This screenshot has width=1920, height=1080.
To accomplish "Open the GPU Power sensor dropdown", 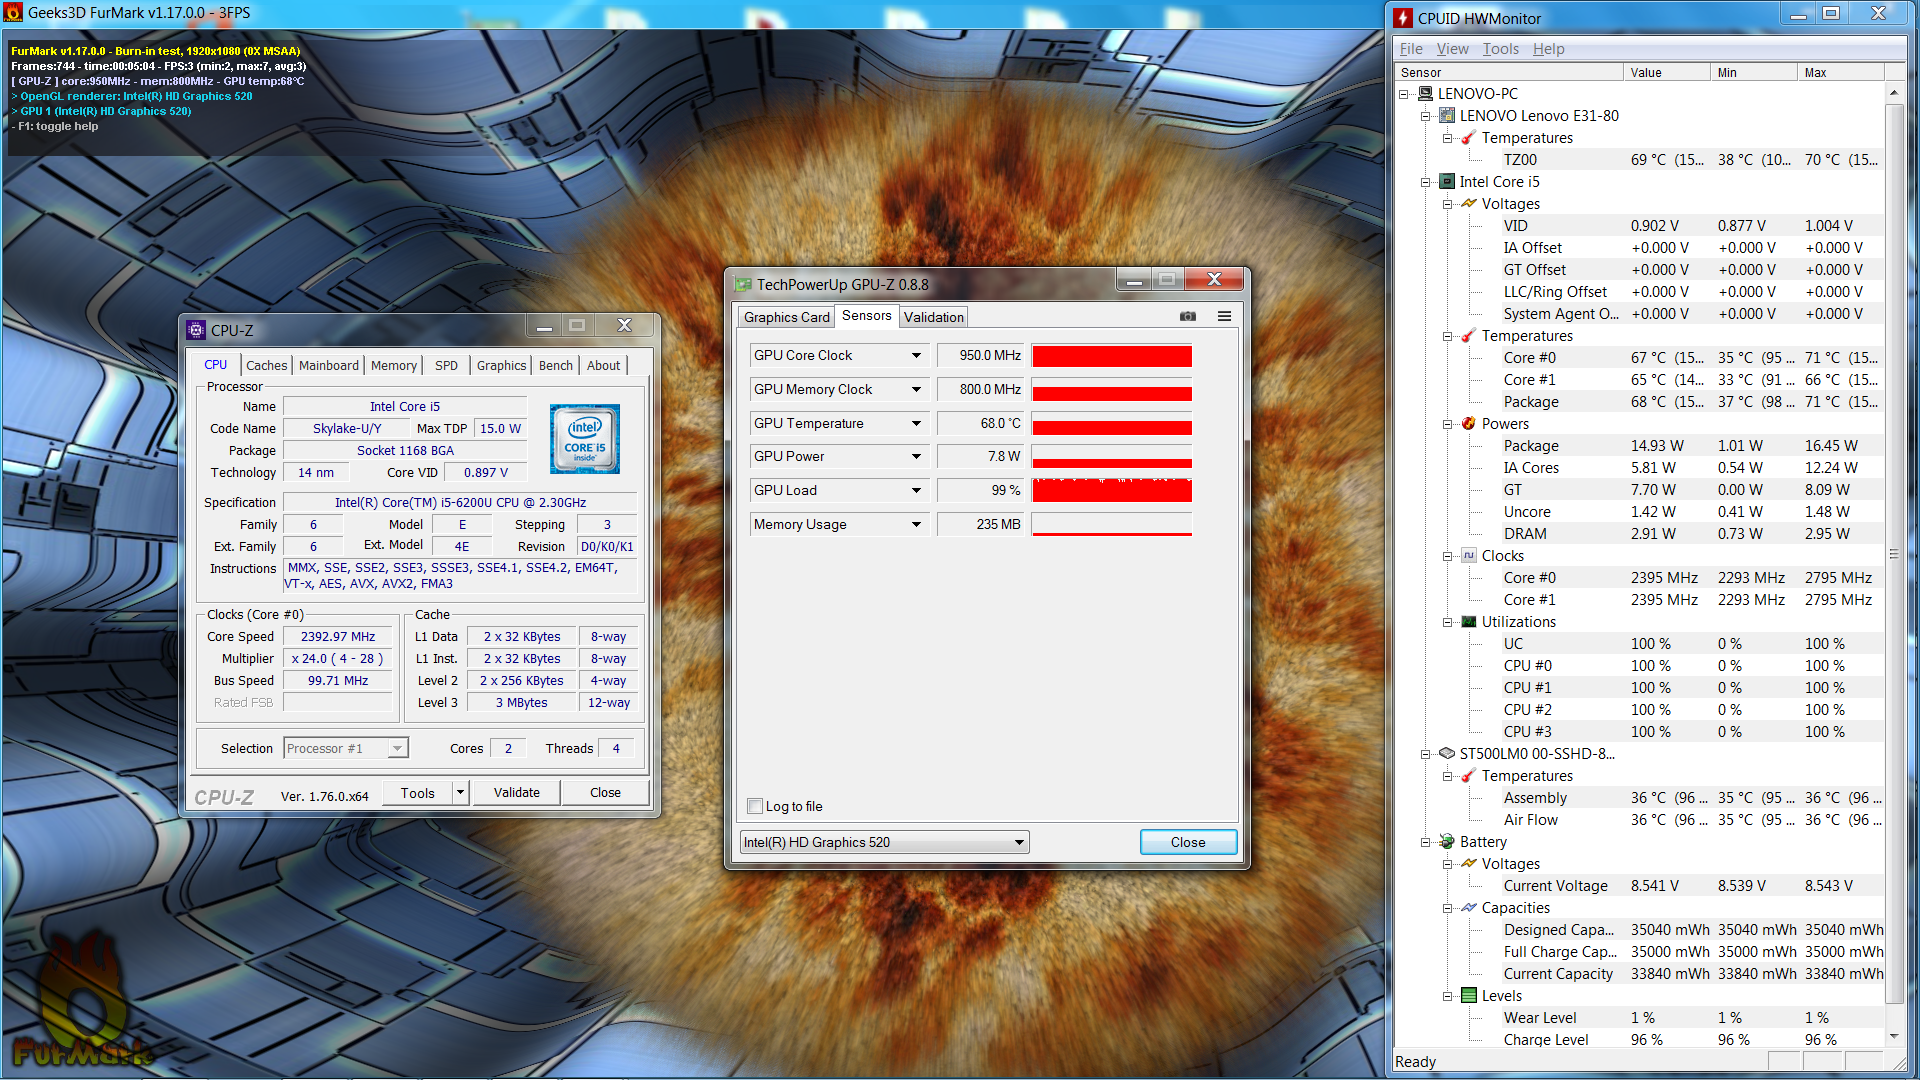I will click(x=916, y=456).
